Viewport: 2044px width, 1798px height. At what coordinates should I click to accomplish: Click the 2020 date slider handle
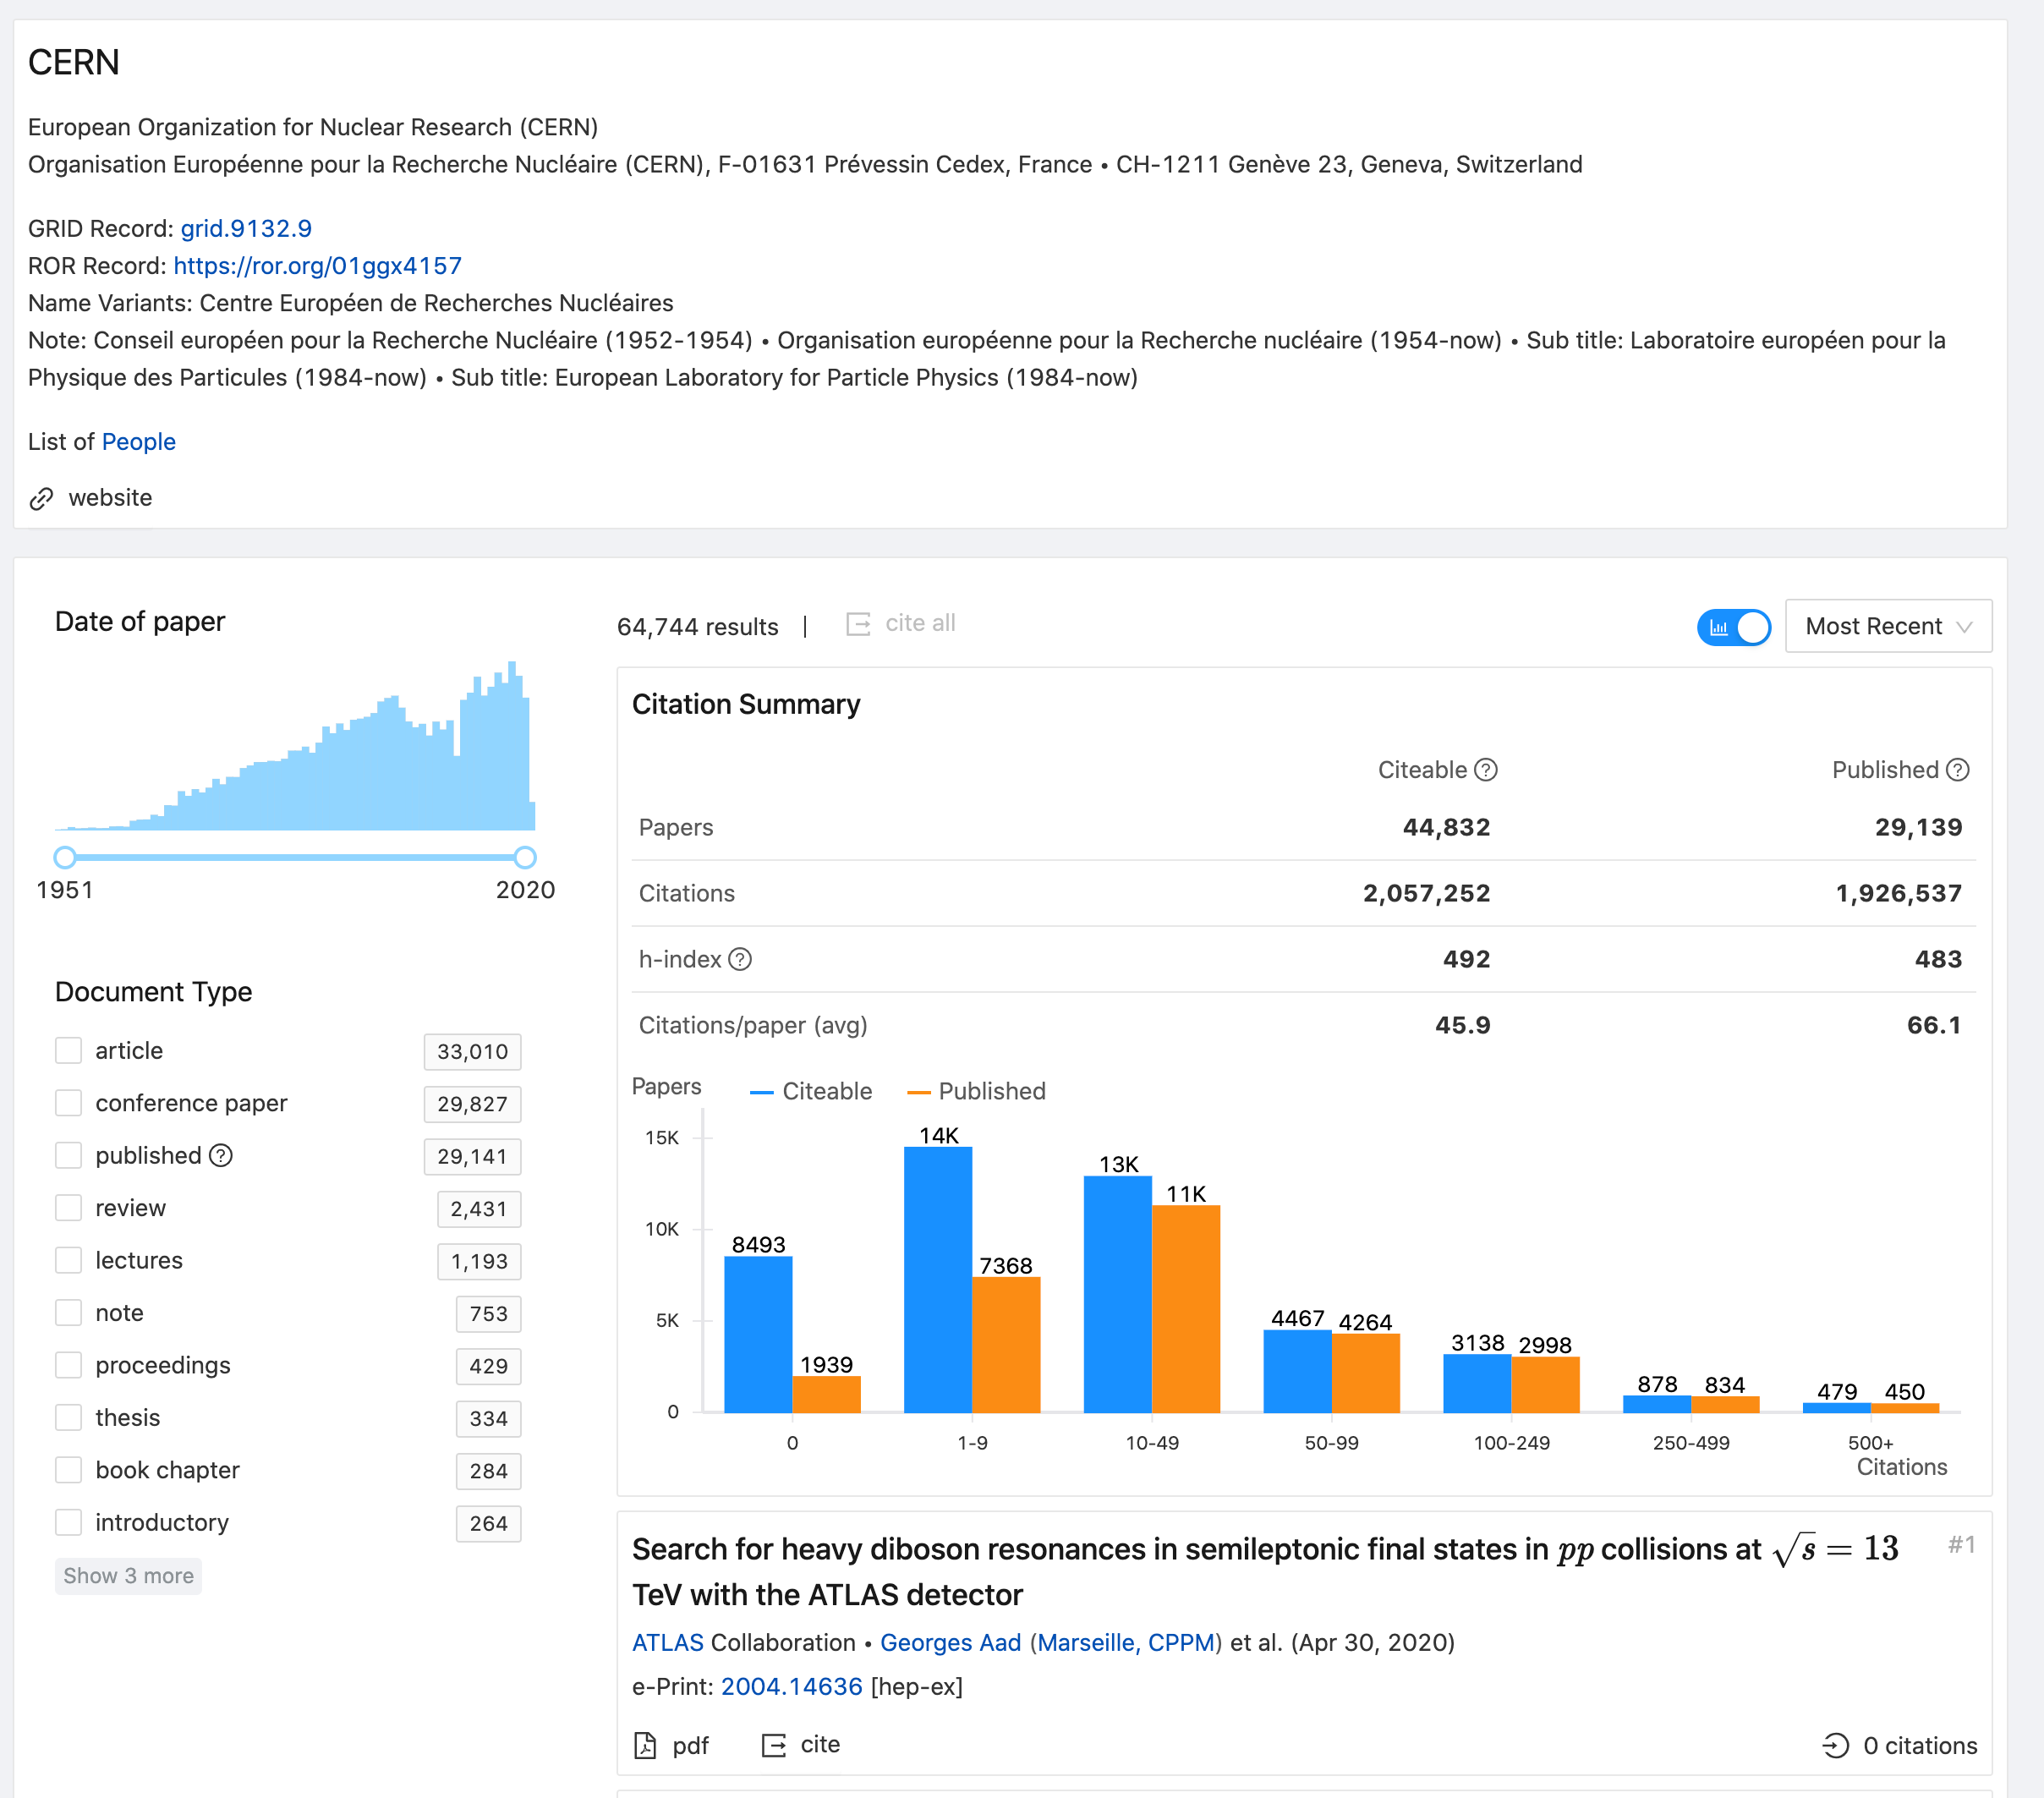coord(525,857)
